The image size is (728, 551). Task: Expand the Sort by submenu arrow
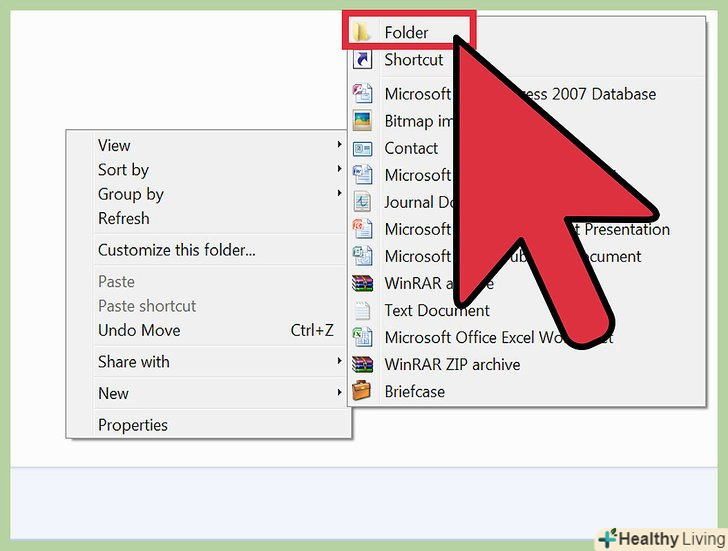tap(339, 169)
